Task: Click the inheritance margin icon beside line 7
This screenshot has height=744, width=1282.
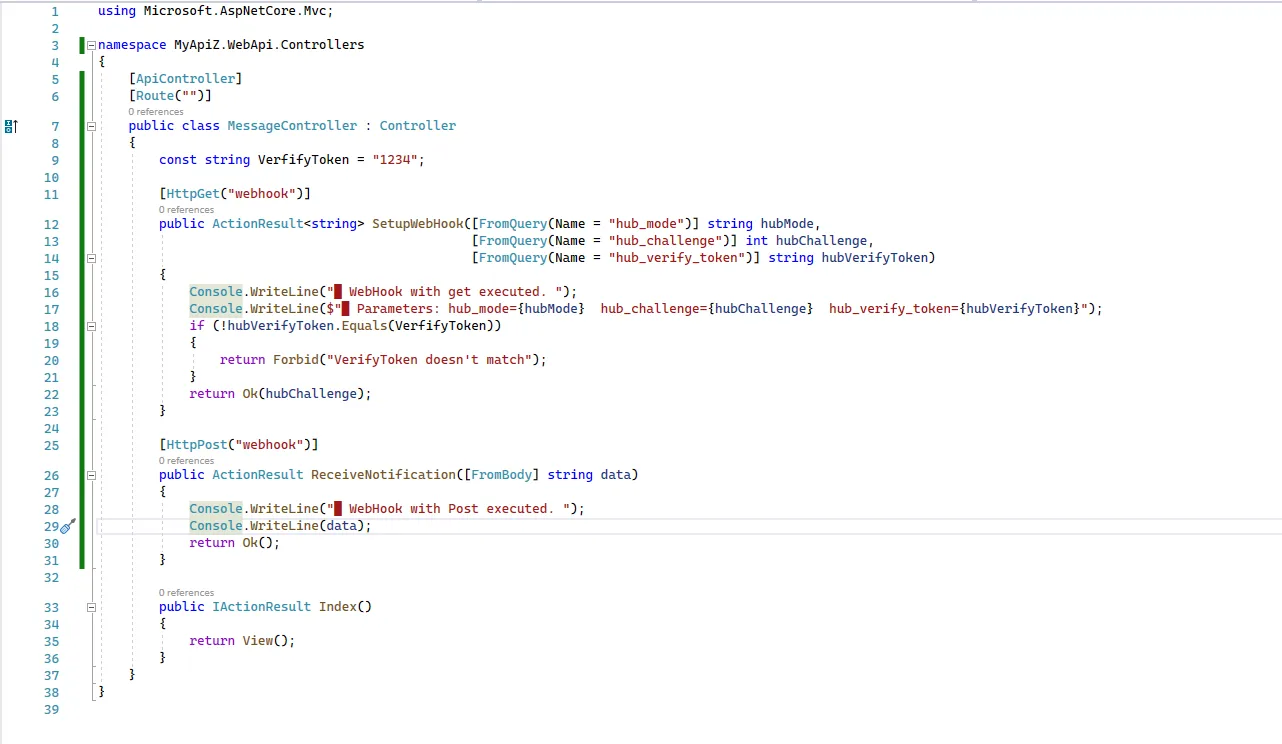Action: click(x=11, y=126)
